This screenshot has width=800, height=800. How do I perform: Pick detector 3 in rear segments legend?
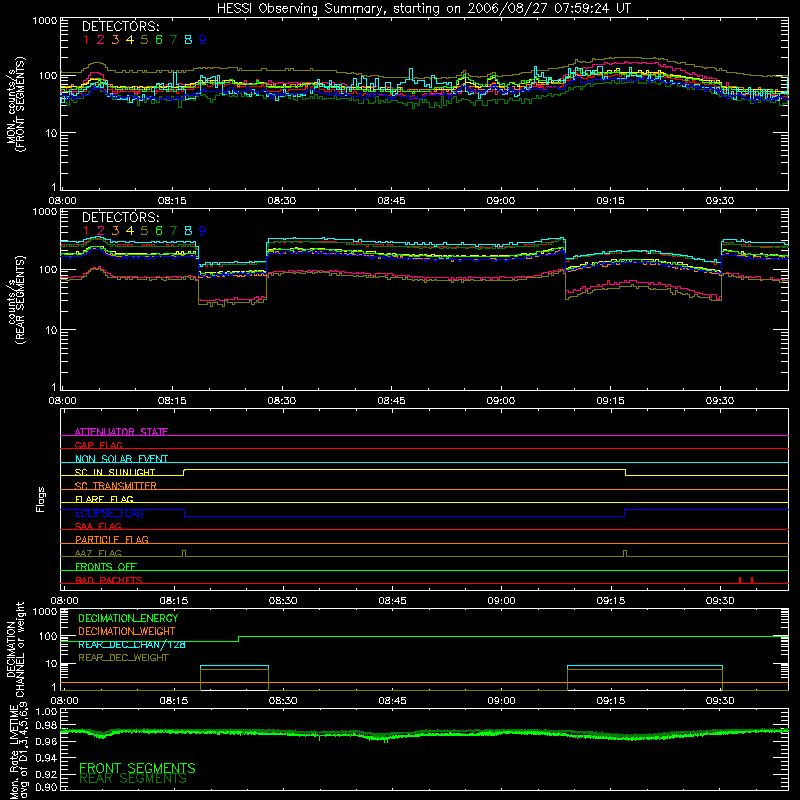(x=115, y=231)
